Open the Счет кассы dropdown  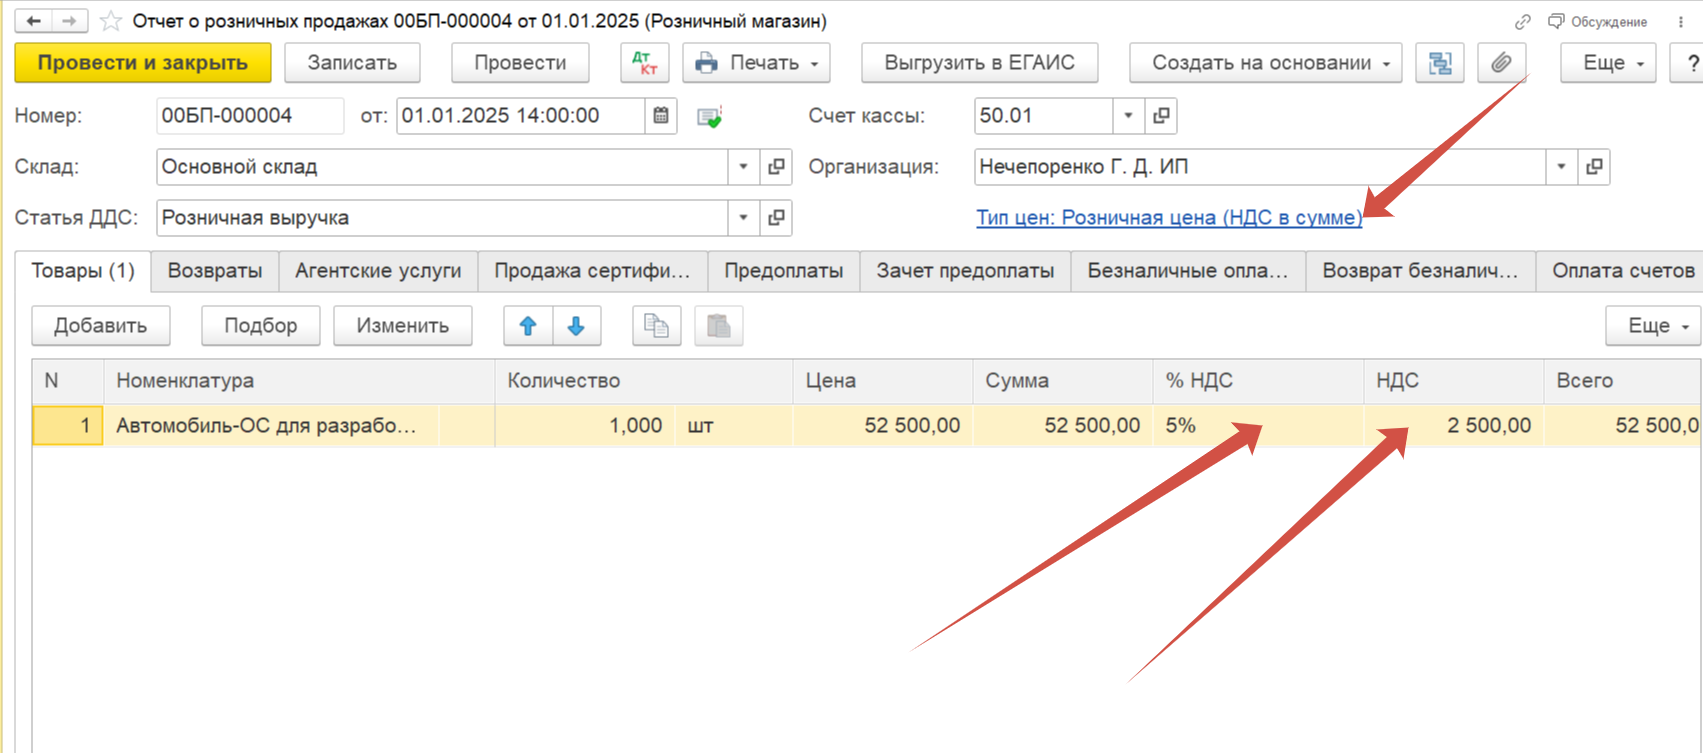[1128, 116]
